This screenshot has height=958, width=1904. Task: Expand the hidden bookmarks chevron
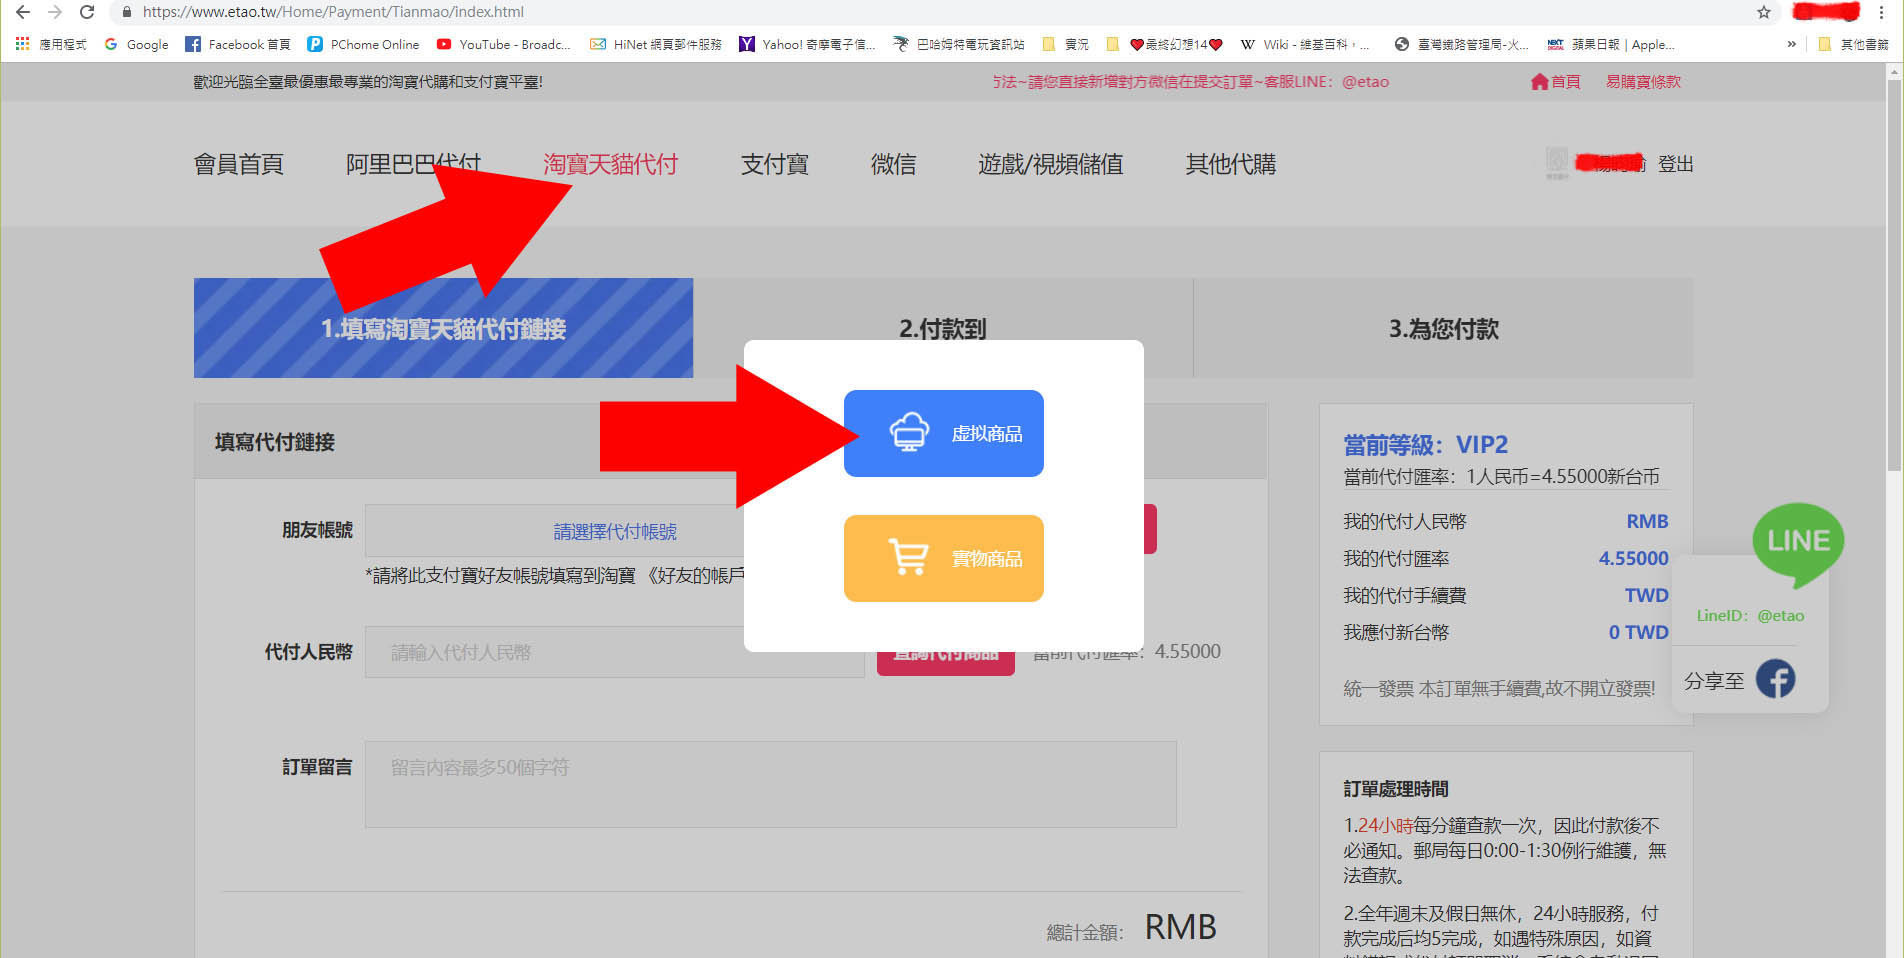pyautogui.click(x=1791, y=44)
